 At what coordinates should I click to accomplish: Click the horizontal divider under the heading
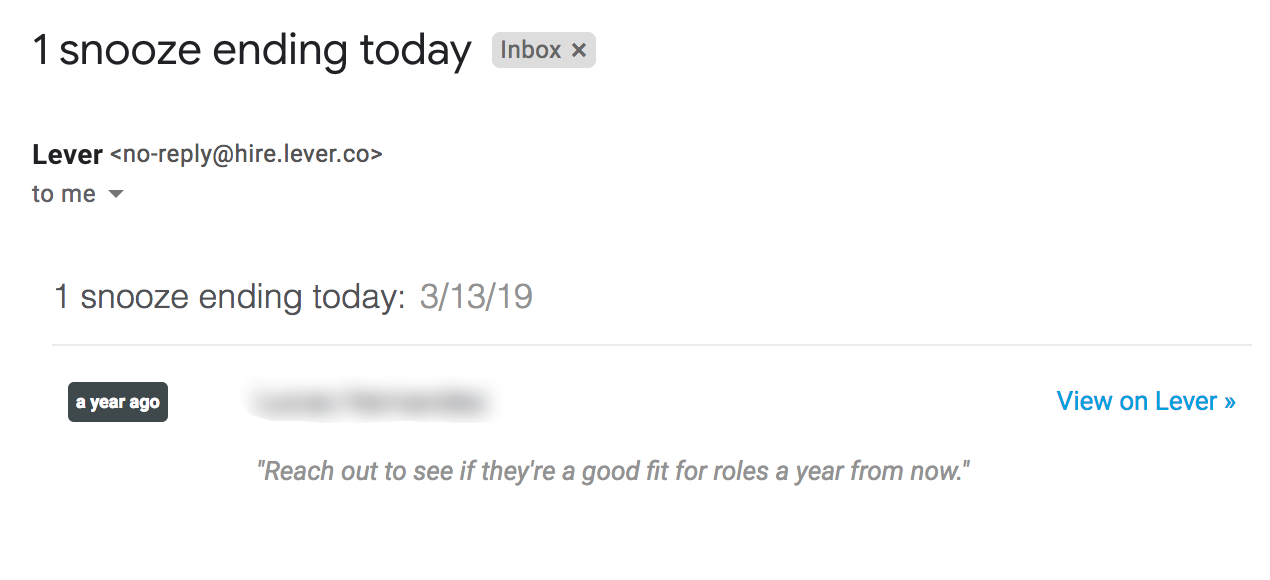[x=651, y=345]
